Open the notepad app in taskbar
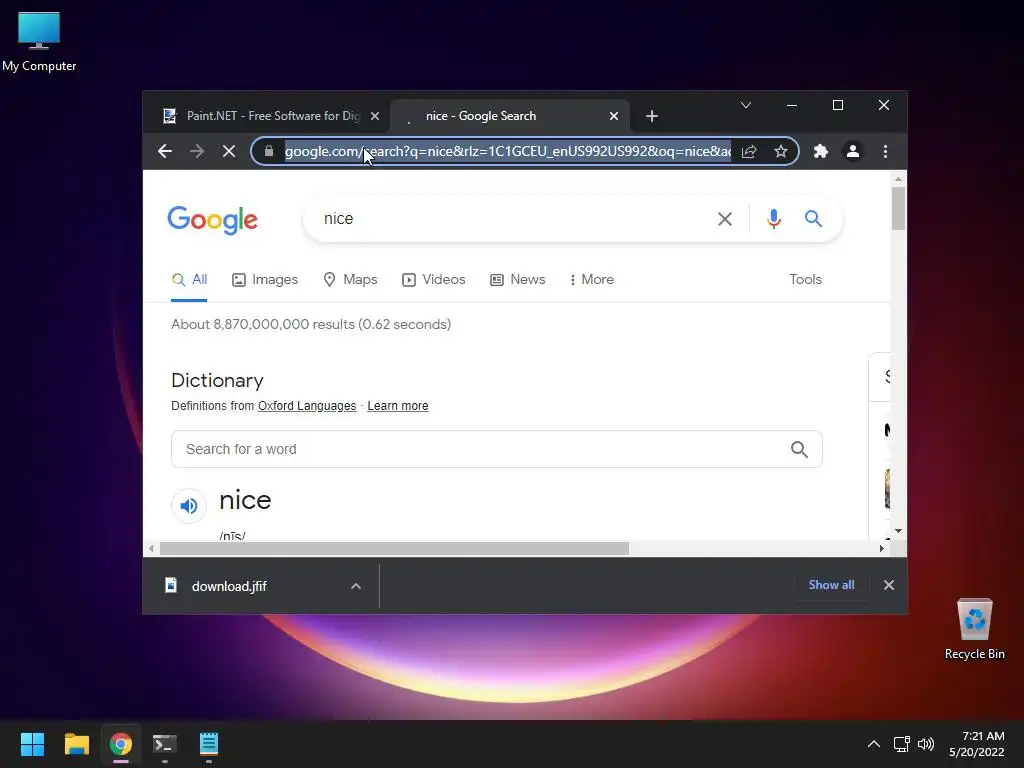The width and height of the screenshot is (1024, 768). click(x=209, y=744)
